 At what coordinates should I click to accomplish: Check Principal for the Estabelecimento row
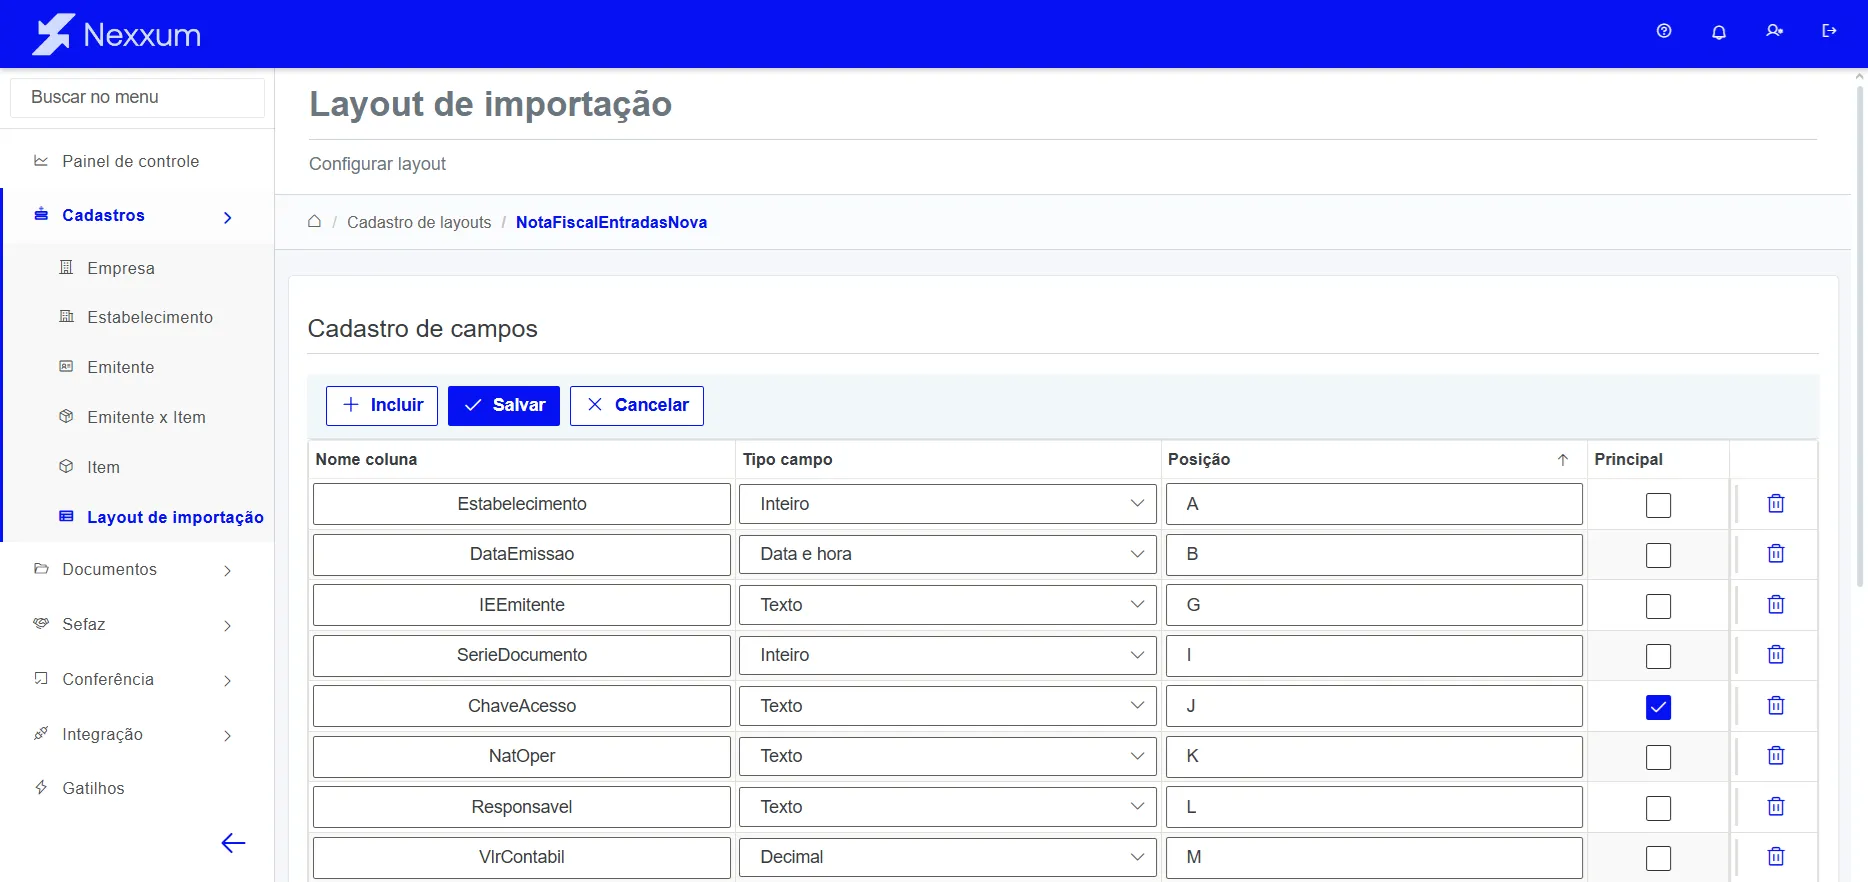point(1658,506)
